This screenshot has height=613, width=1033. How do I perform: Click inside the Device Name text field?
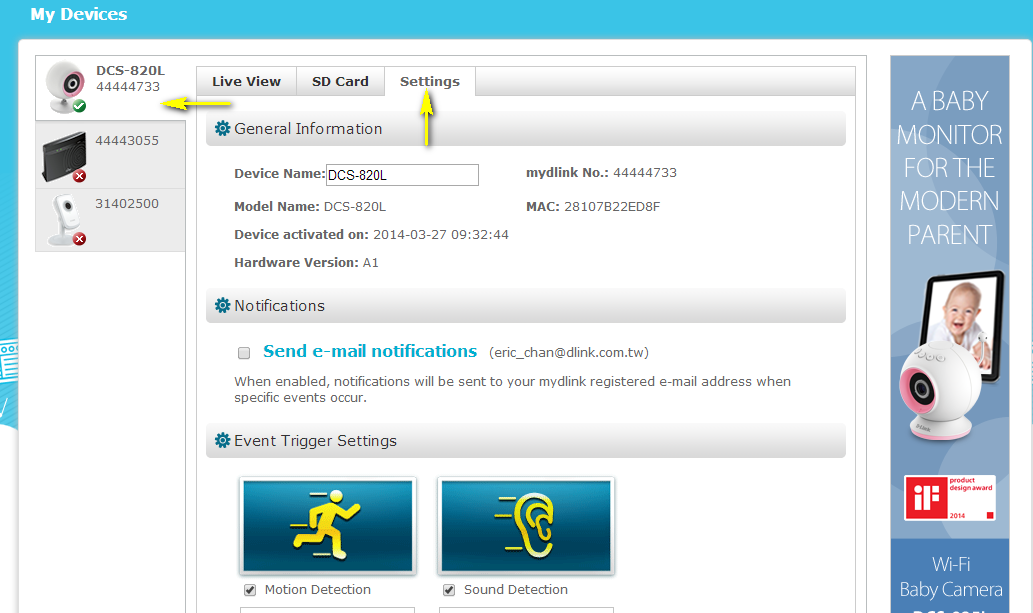click(401, 175)
